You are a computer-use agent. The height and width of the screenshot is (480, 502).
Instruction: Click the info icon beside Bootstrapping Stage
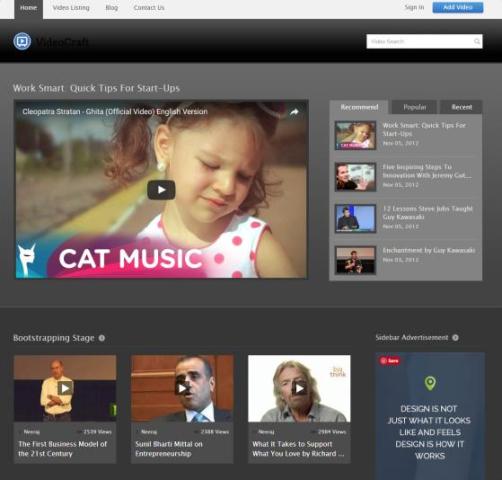point(102,338)
